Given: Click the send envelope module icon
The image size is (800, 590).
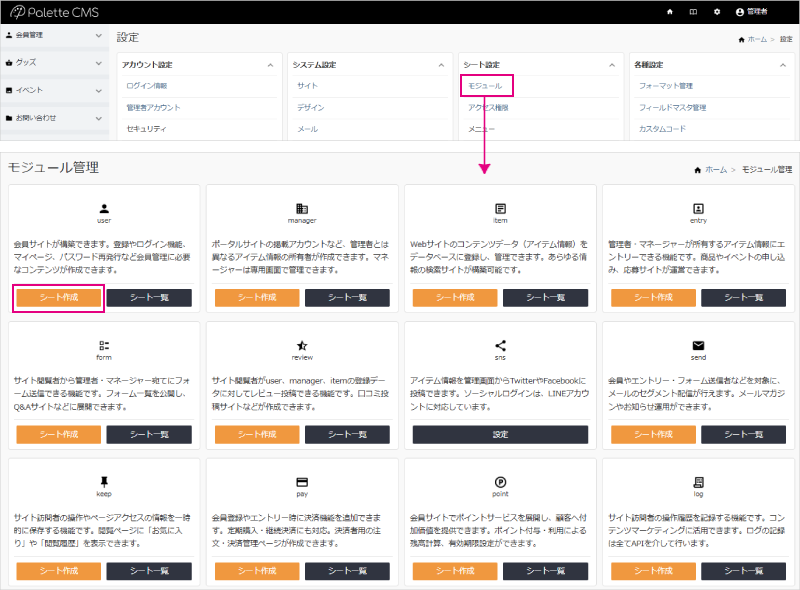Looking at the screenshot, I should (x=698, y=344).
